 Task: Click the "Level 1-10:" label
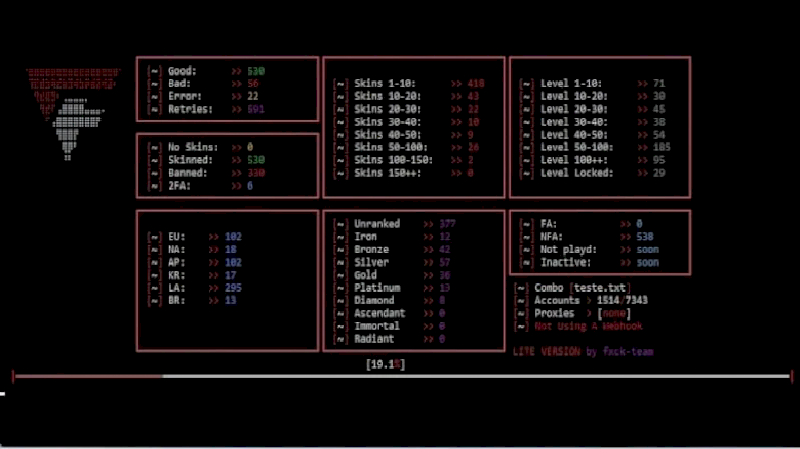click(x=571, y=83)
